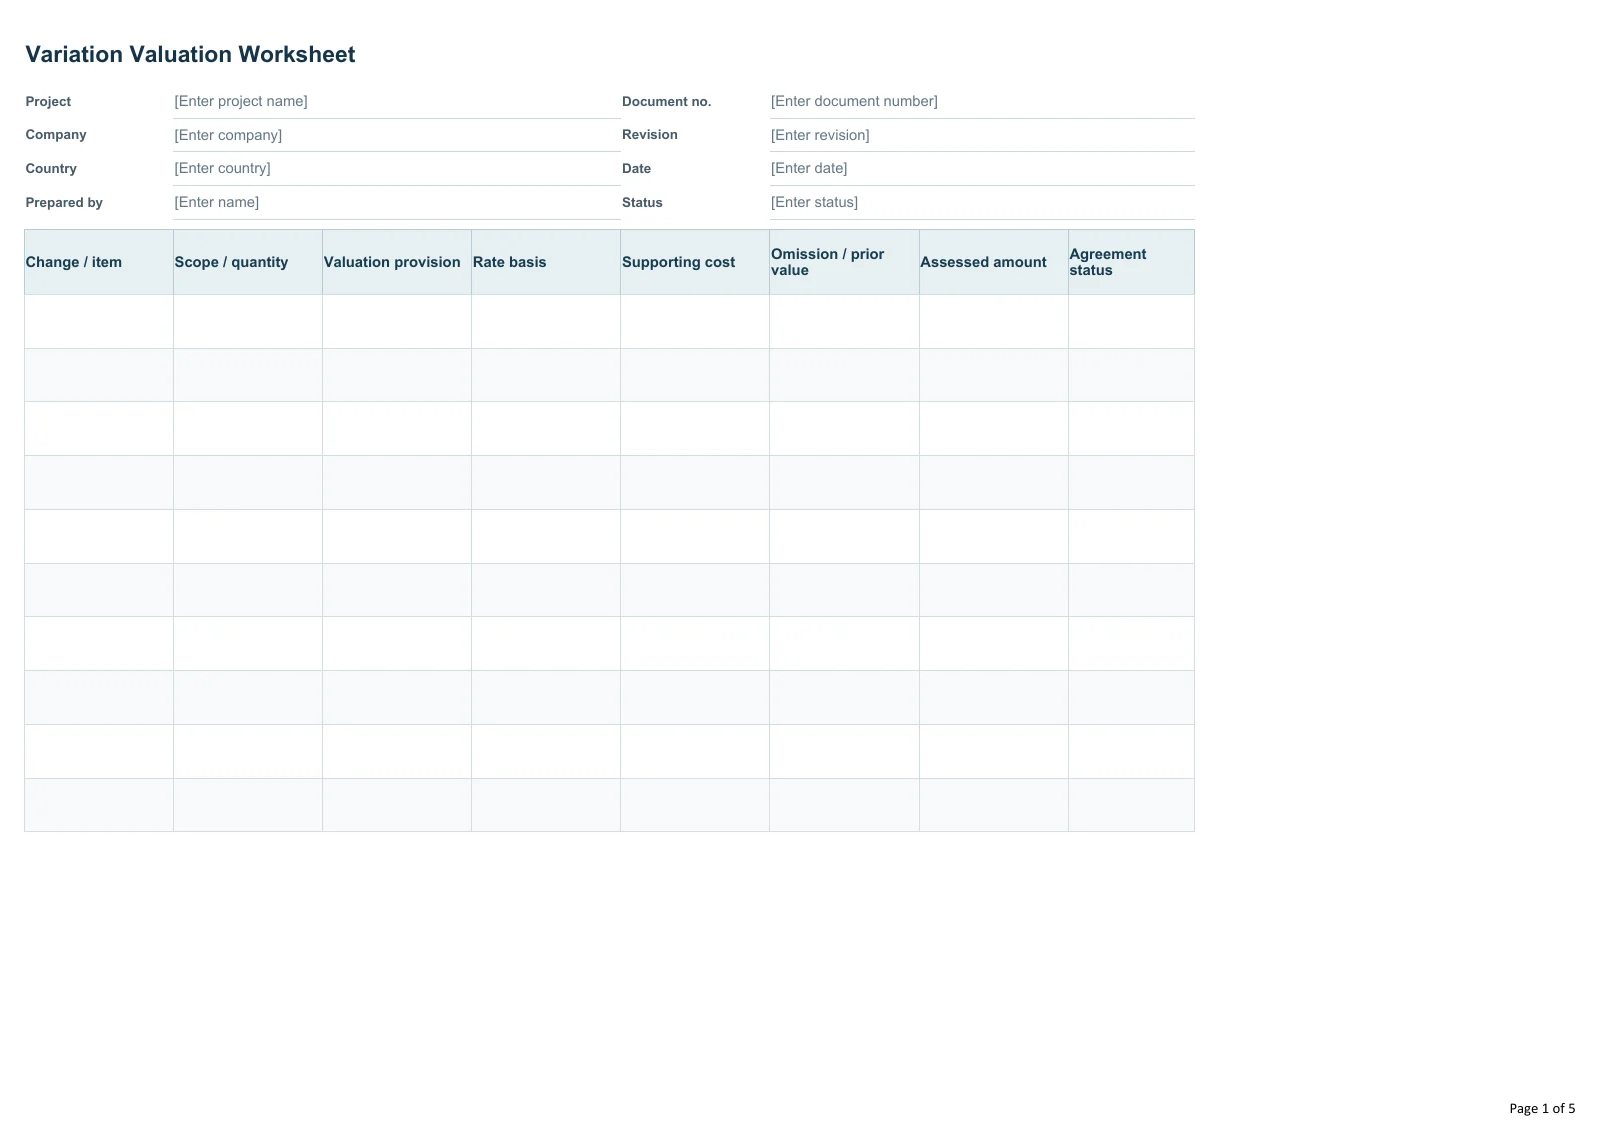Select the Supporting cost column header
Viewport: 1600px width, 1132px height.
(695, 262)
